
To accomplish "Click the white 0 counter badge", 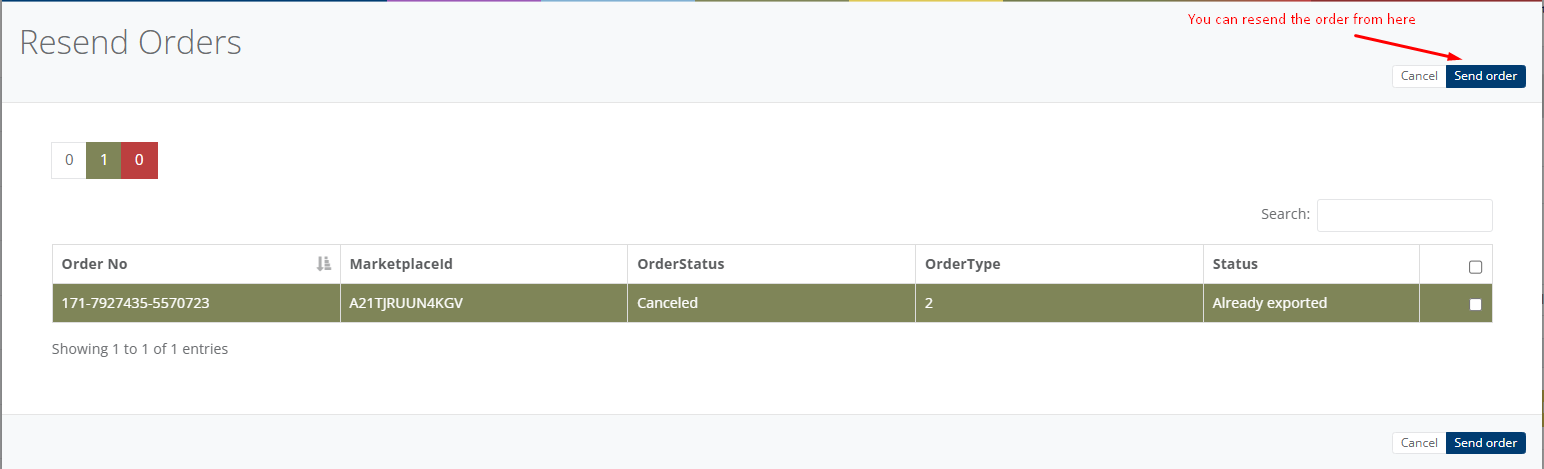I will [69, 160].
